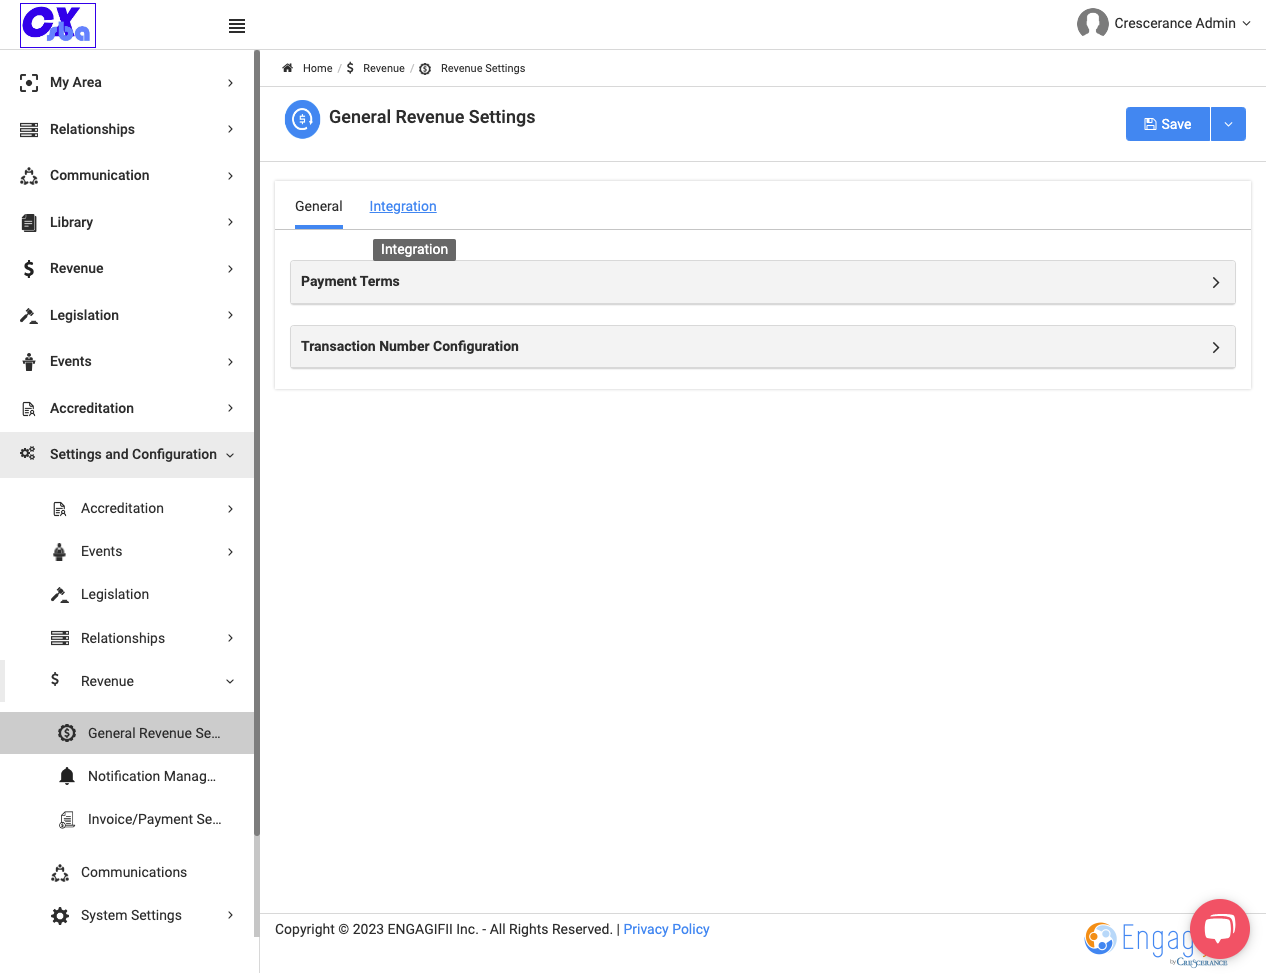The height and width of the screenshot is (975, 1266).
Task: Open the Privacy Policy link
Action: [666, 929]
